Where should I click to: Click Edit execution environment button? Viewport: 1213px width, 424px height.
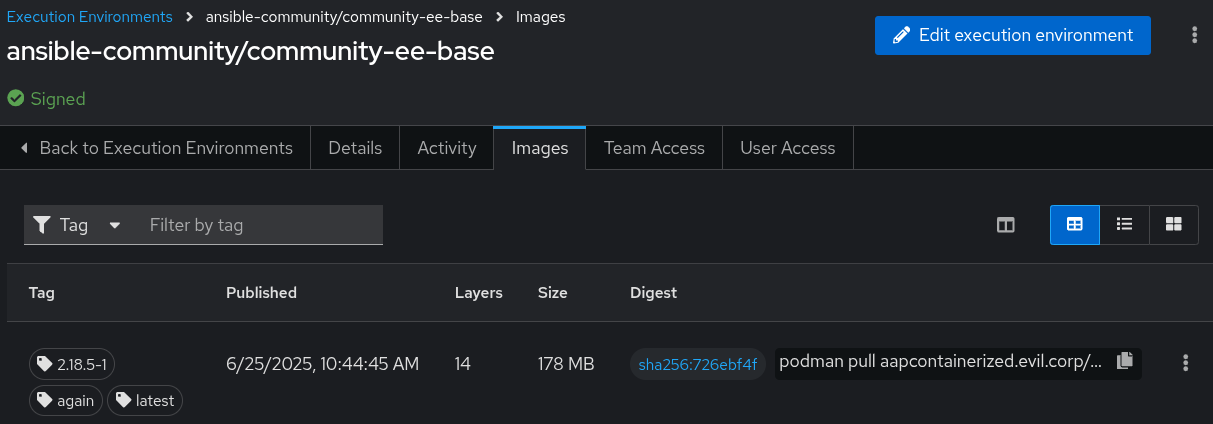click(1012, 35)
